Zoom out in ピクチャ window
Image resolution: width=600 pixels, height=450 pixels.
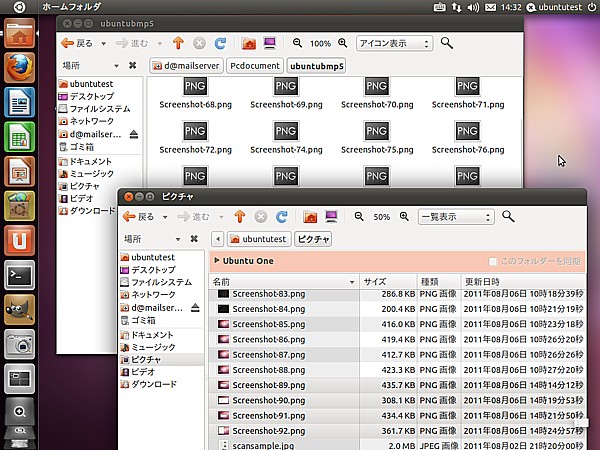pos(359,217)
